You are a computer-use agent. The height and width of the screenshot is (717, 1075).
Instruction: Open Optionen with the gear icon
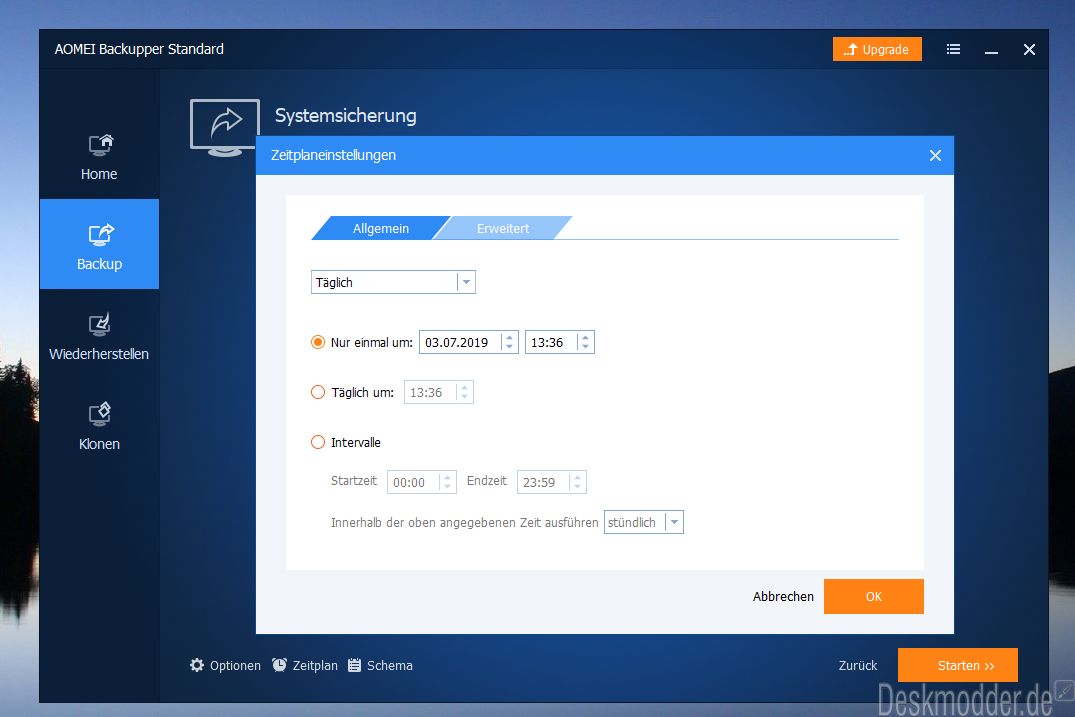[x=226, y=666]
